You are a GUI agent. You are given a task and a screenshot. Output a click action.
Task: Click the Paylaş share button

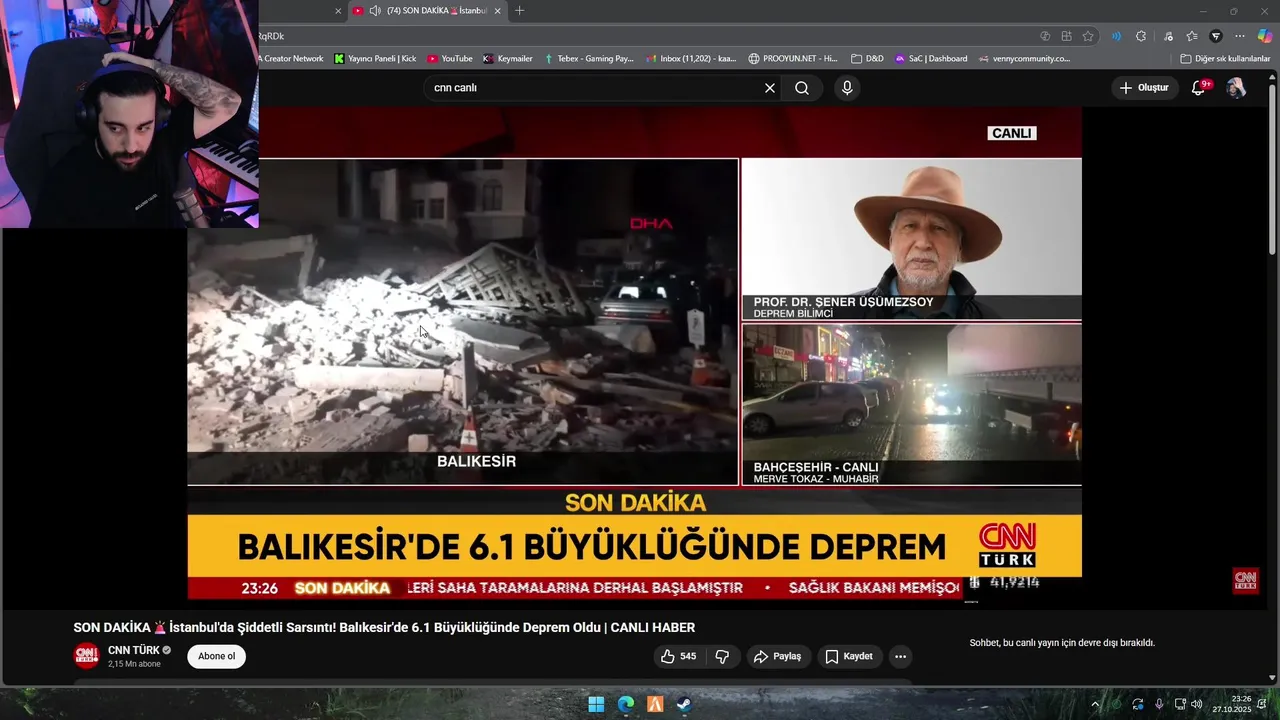[777, 657]
